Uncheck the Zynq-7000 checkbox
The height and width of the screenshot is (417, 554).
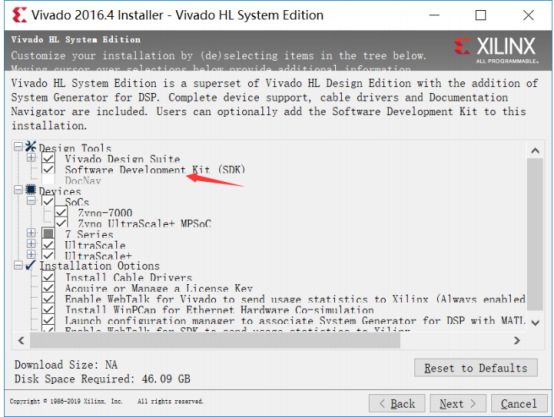pyautogui.click(x=61, y=212)
